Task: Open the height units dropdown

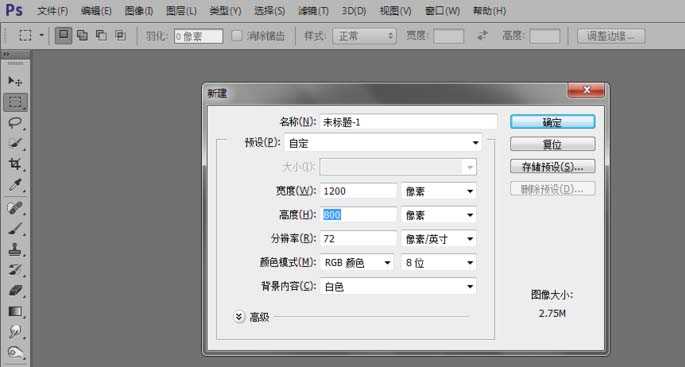Action: [x=439, y=215]
